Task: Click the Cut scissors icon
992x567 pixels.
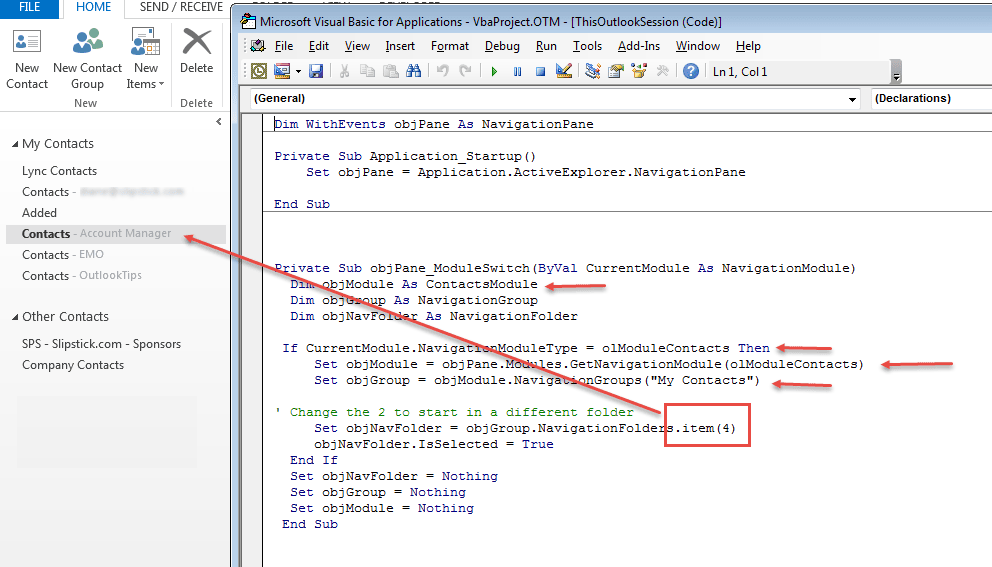Action: (344, 71)
